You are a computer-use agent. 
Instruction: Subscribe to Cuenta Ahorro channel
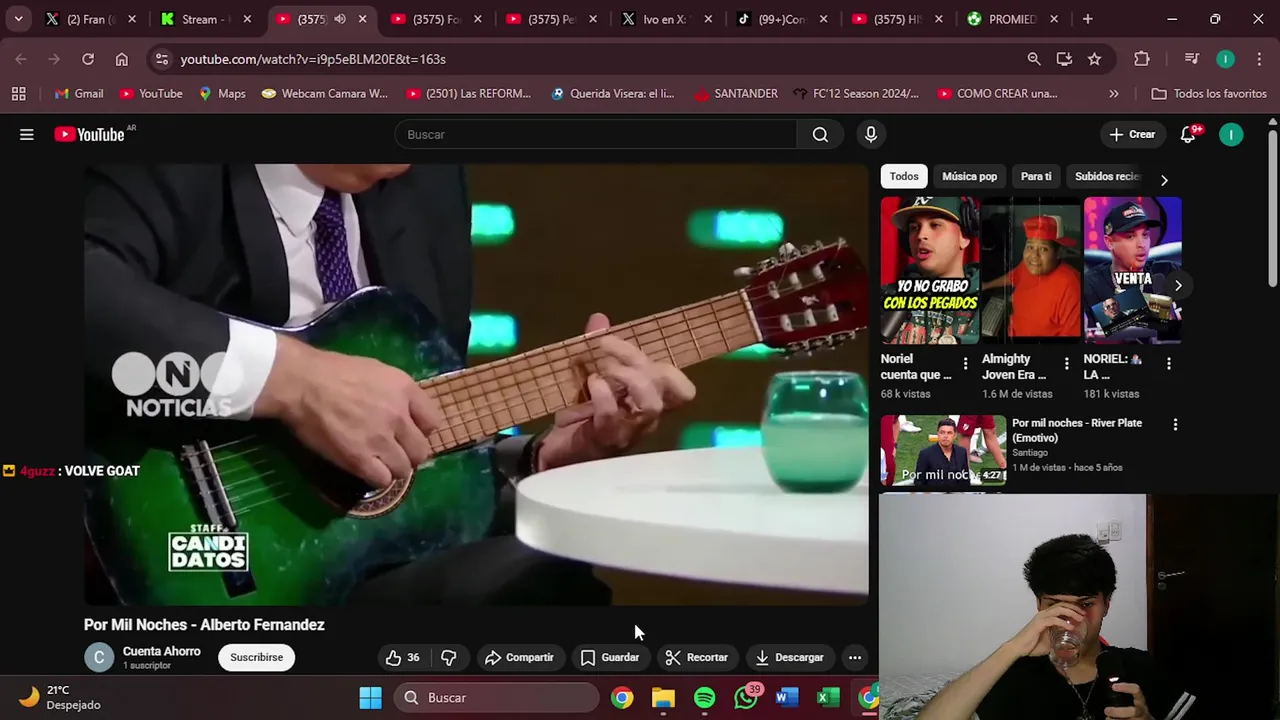[x=257, y=657]
